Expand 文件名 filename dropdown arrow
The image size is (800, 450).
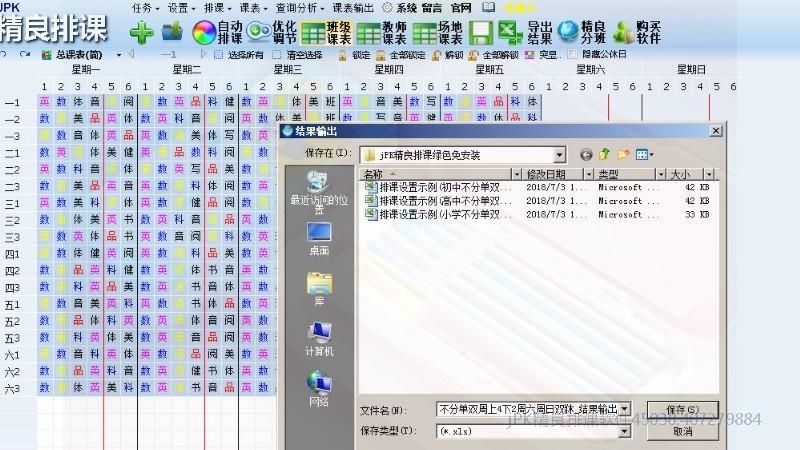tap(624, 409)
